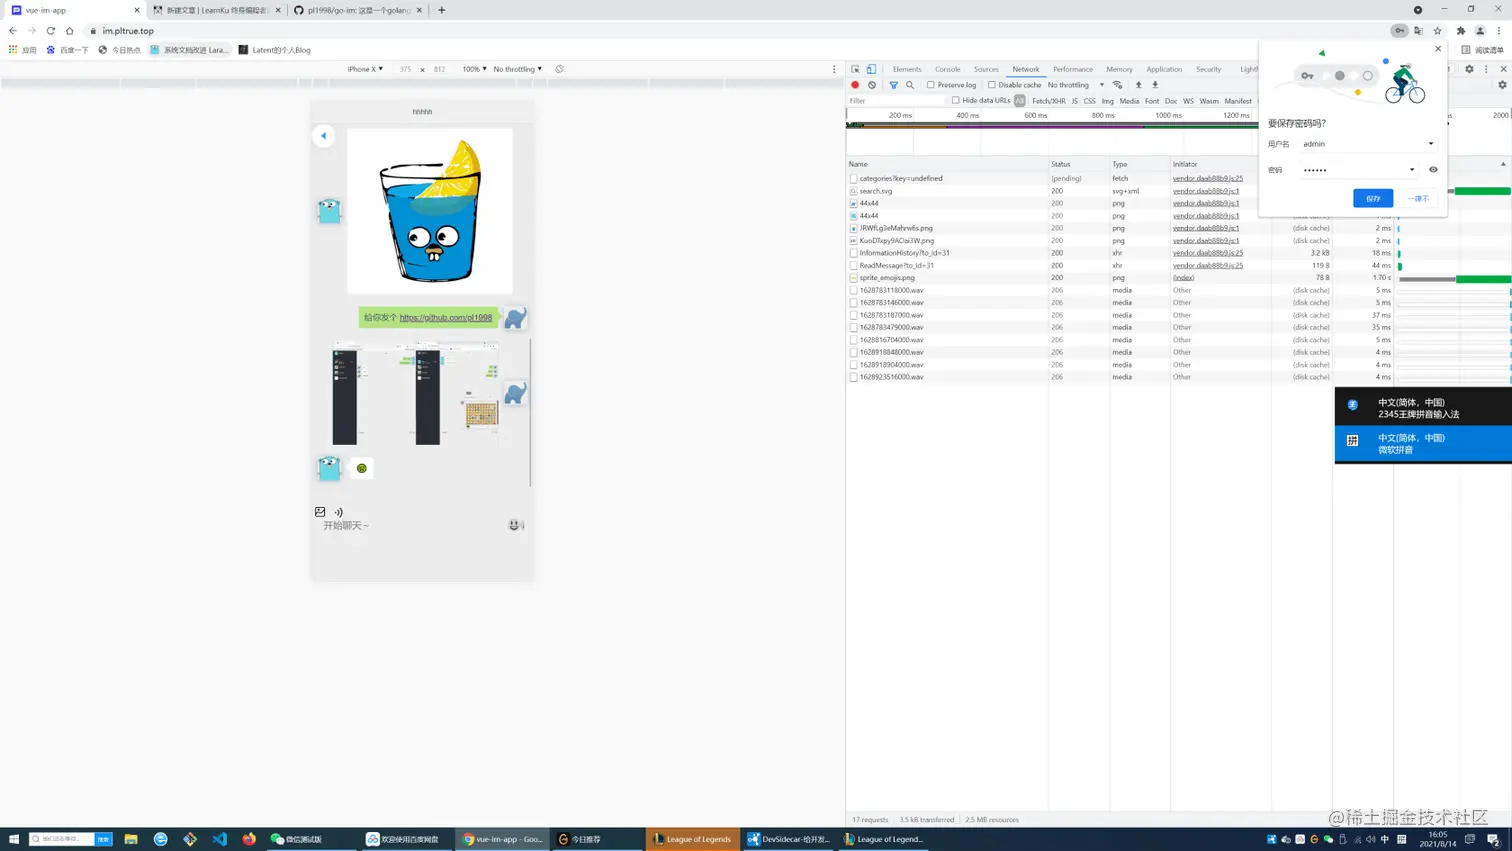The width and height of the screenshot is (1512, 851).
Task: Click the blue save password button
Action: tap(1373, 198)
